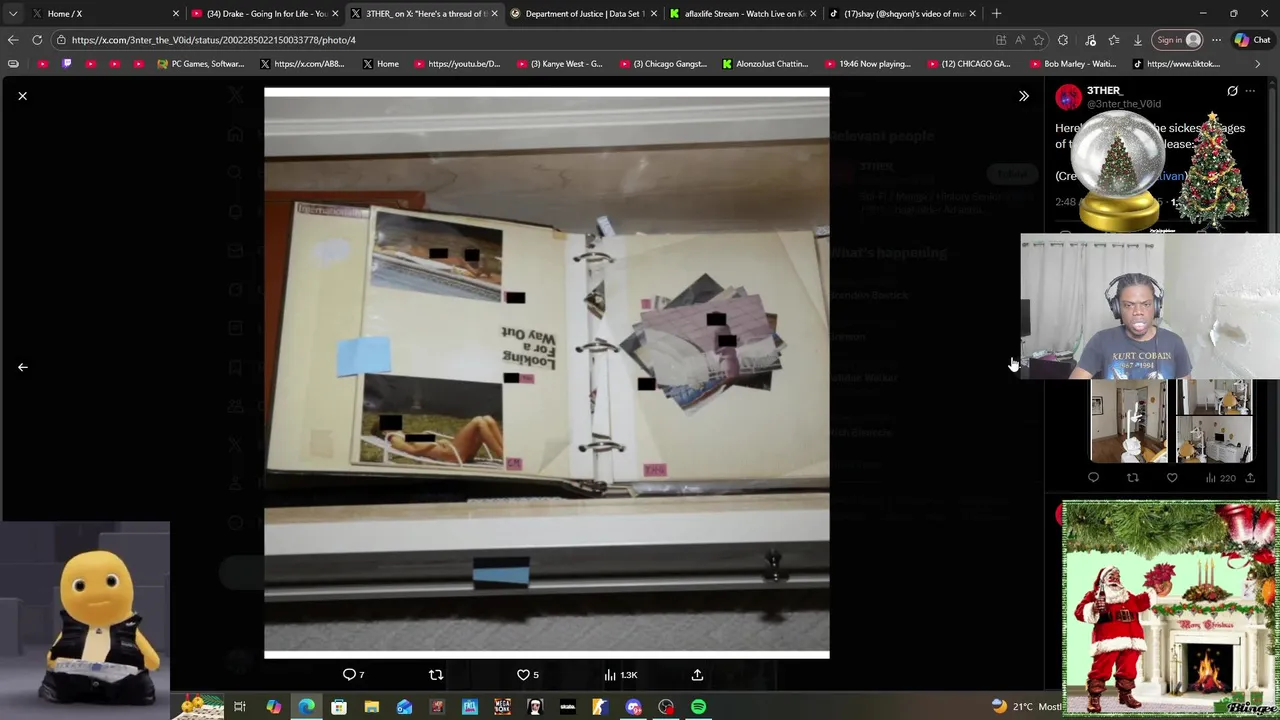Add this page to favorites
Viewport: 1280px width, 720px height.
click(1039, 40)
